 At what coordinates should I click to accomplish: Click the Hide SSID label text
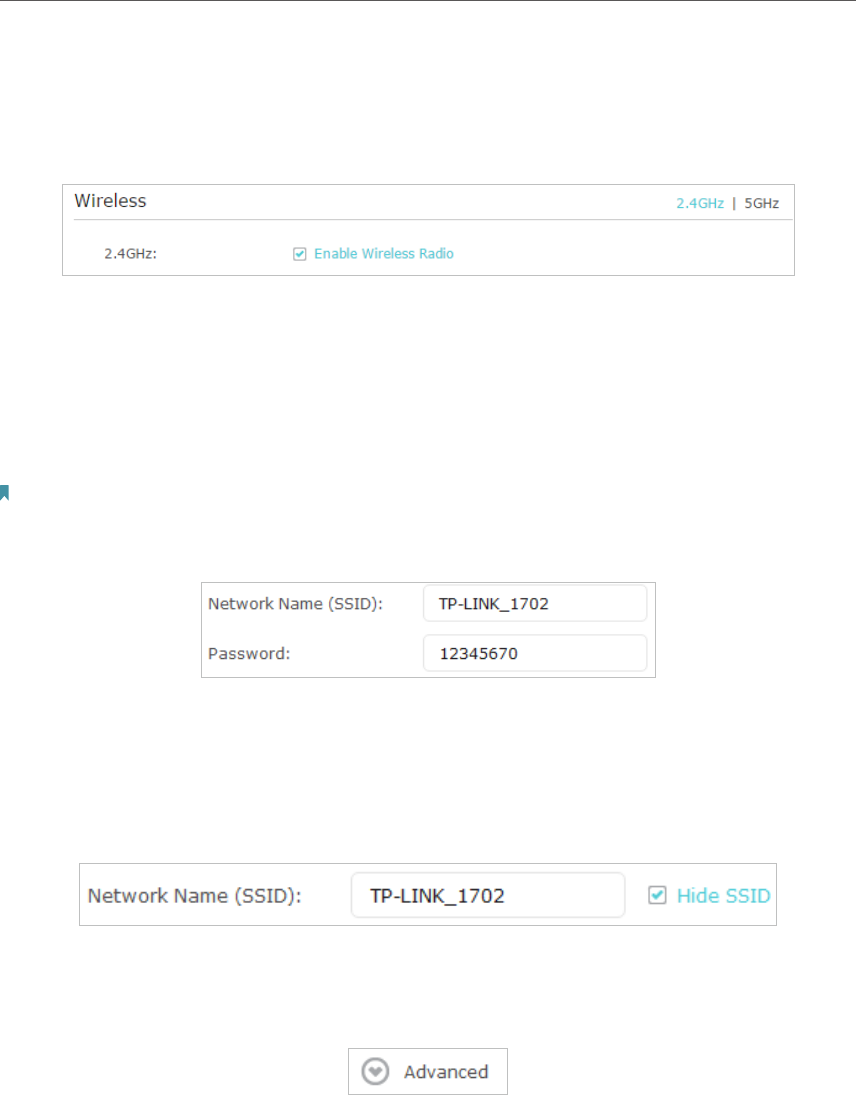[x=723, y=895]
